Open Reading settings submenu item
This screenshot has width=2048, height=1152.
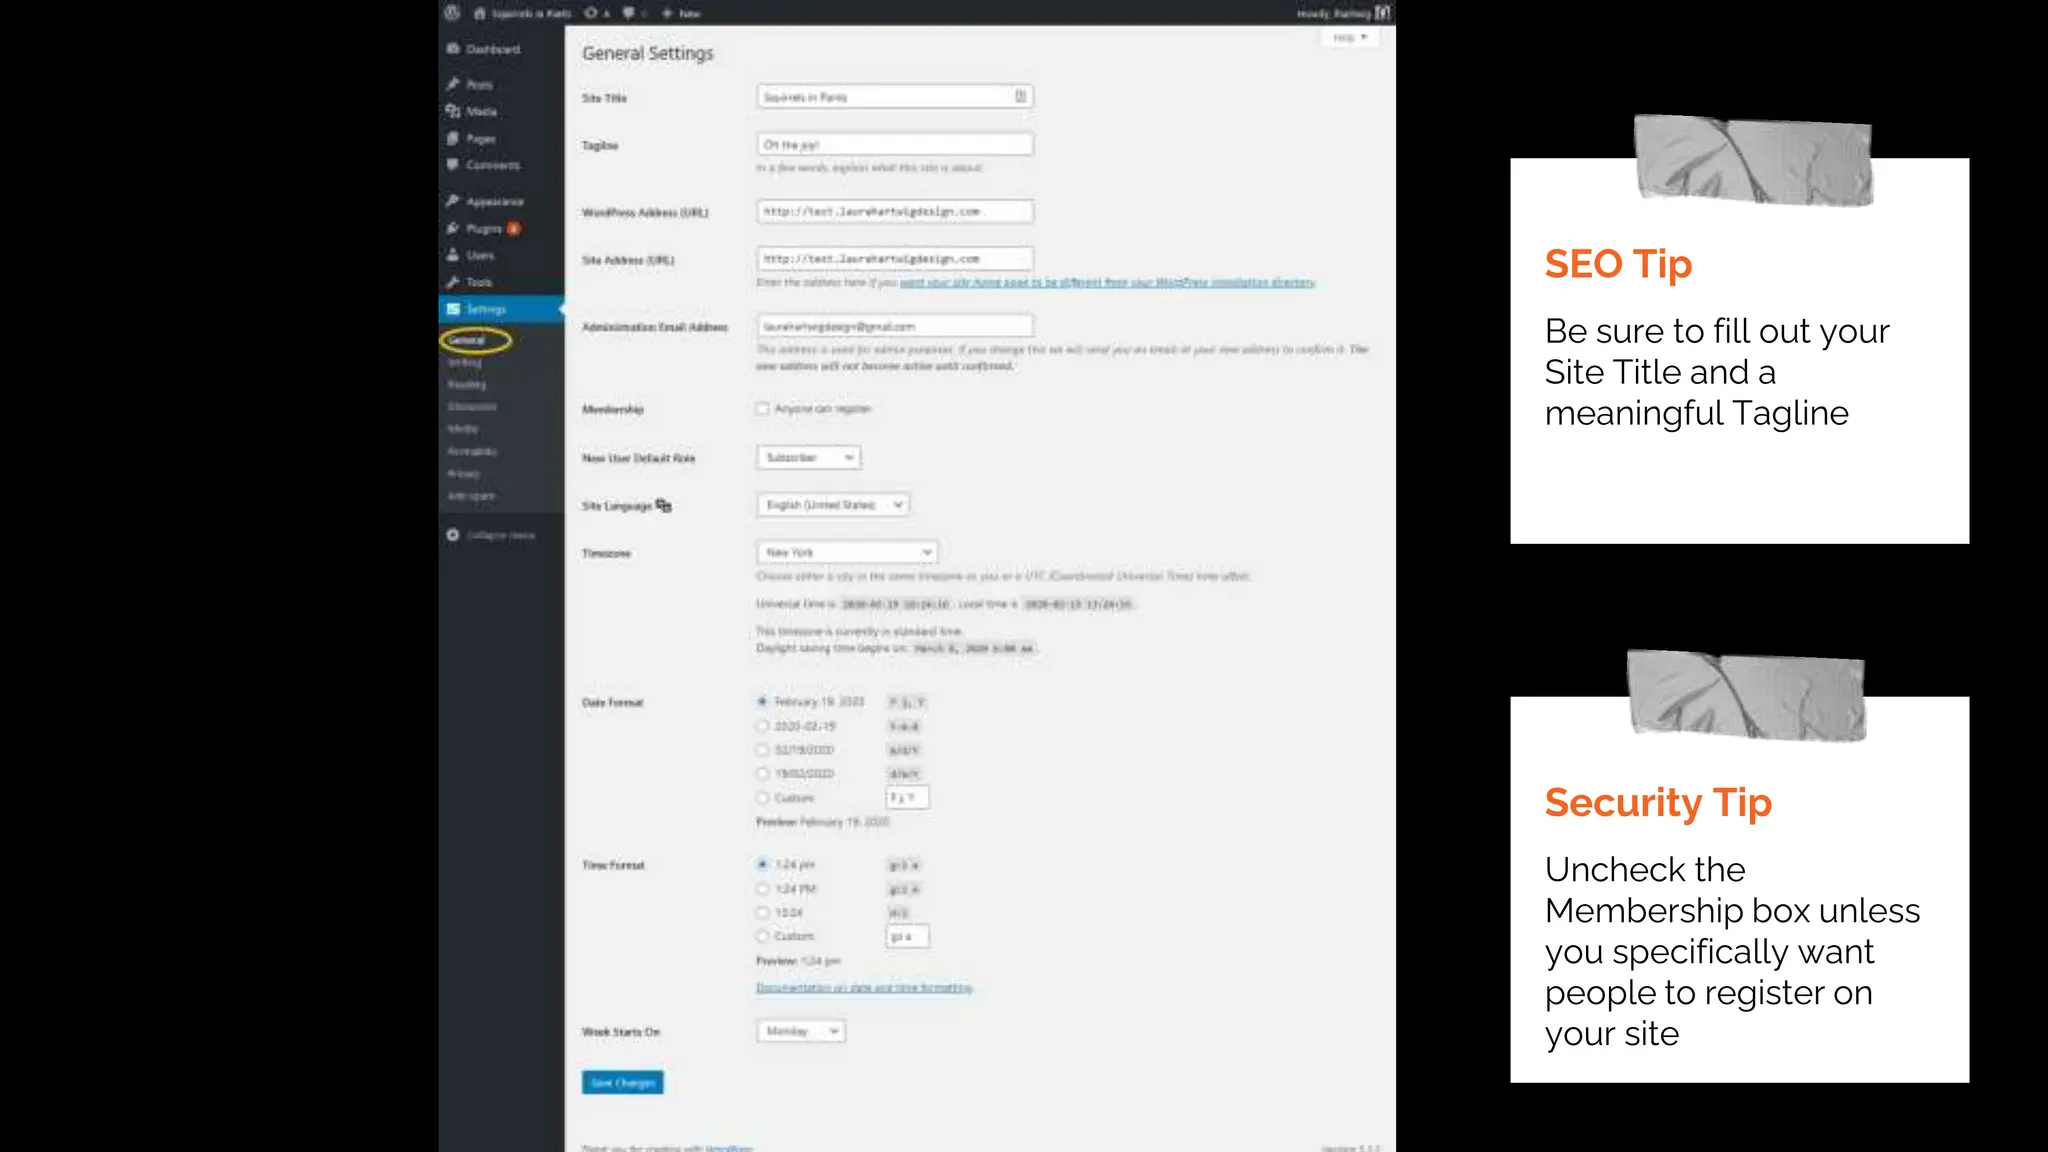(x=467, y=384)
